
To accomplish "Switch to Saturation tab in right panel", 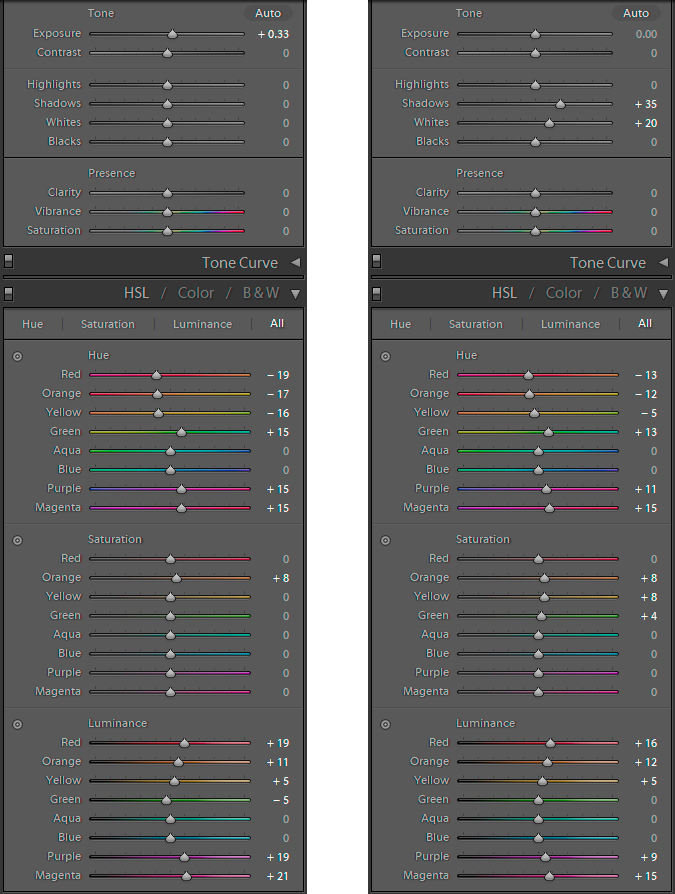I will point(475,324).
